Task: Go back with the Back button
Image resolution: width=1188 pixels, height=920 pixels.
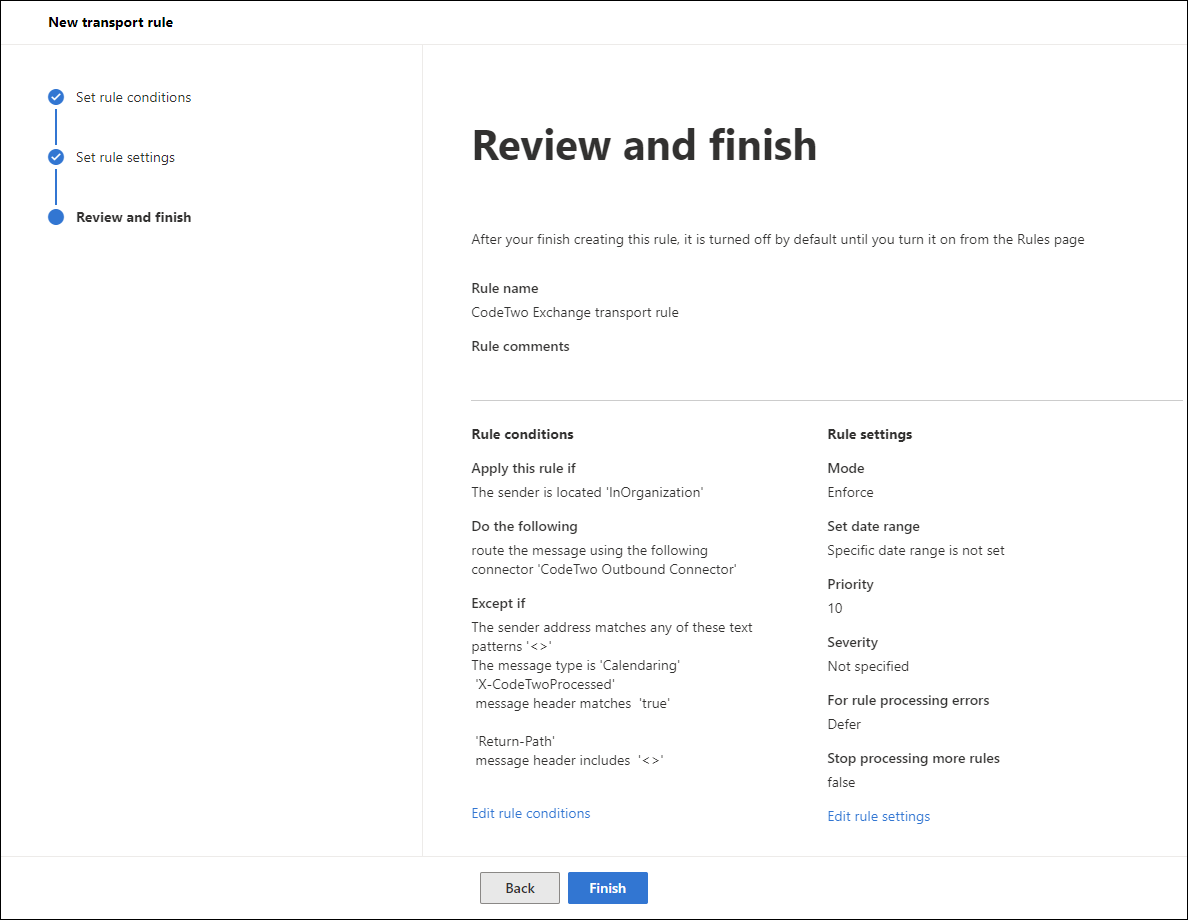Action: [520, 887]
